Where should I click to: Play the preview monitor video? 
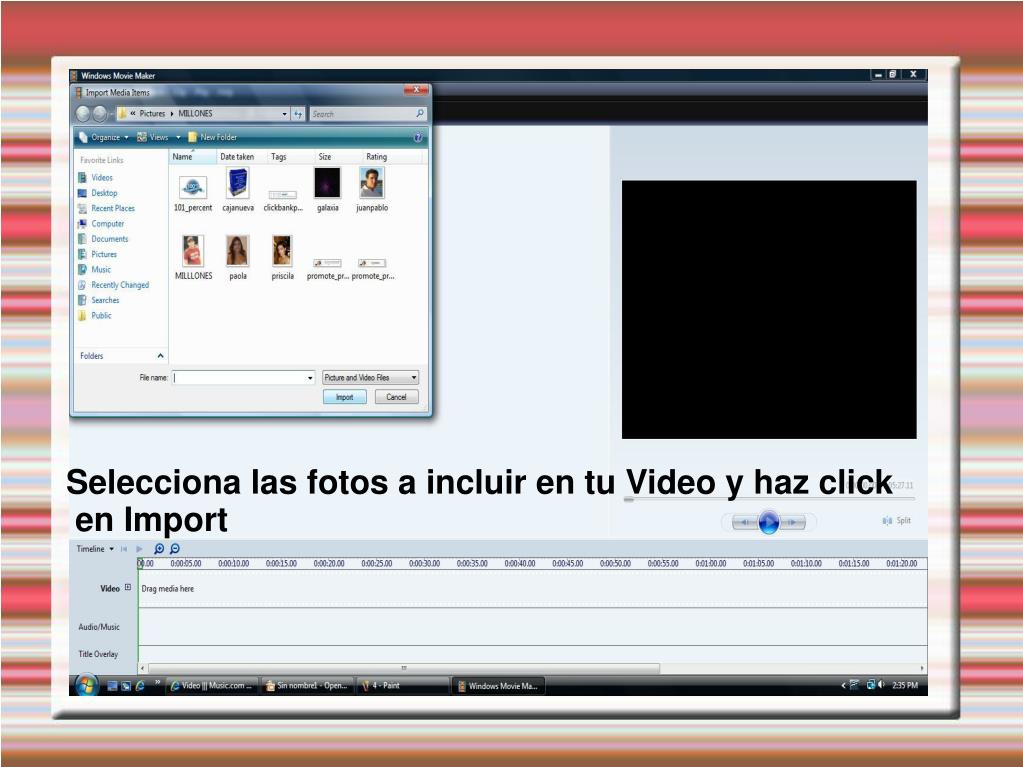[x=769, y=522]
